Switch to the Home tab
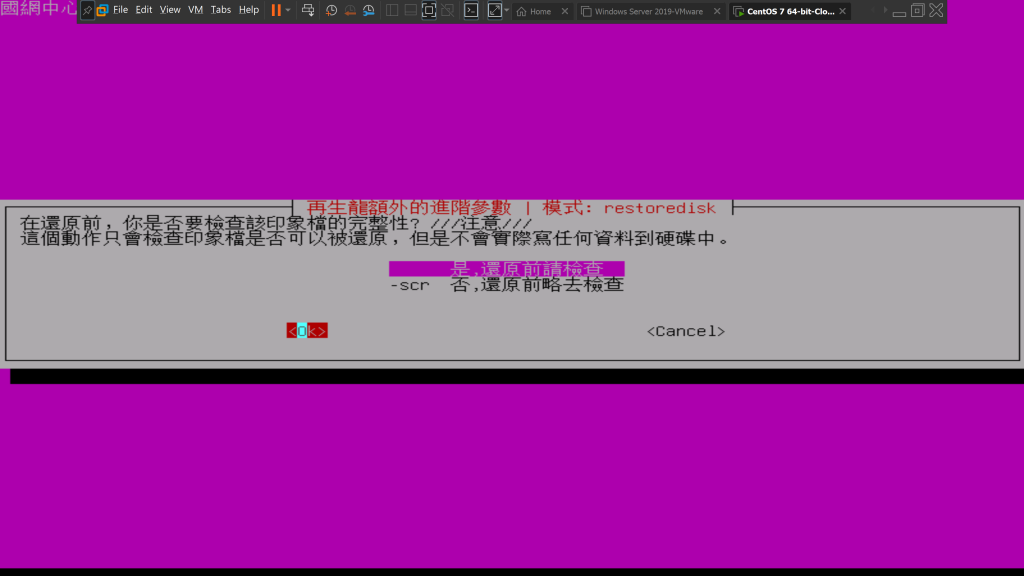1024x576 pixels. tap(540, 12)
